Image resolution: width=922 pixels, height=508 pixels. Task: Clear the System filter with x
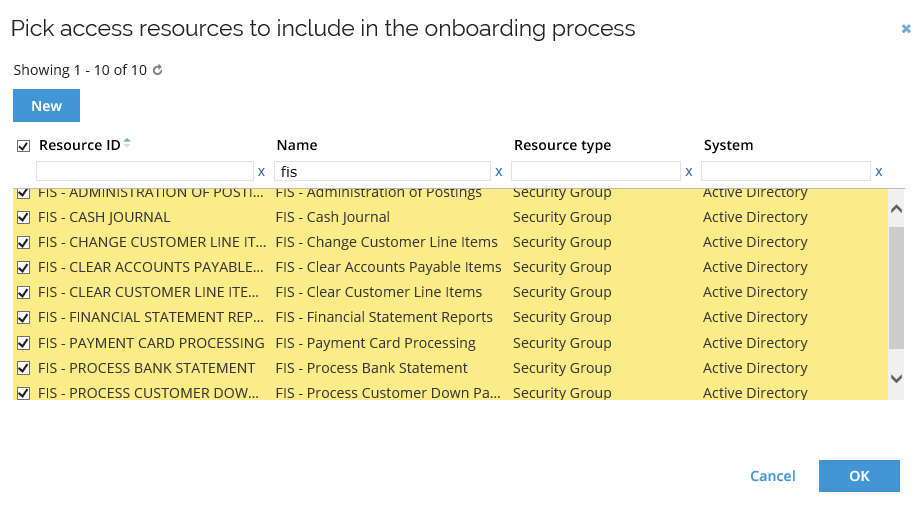pos(879,171)
